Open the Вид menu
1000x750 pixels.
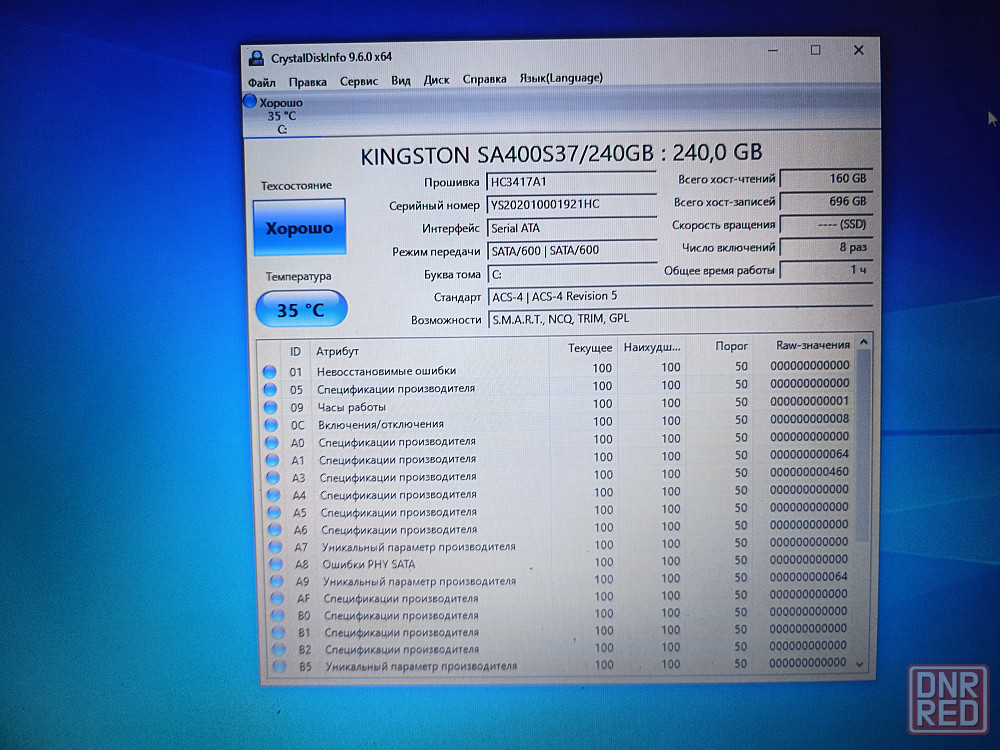[401, 80]
